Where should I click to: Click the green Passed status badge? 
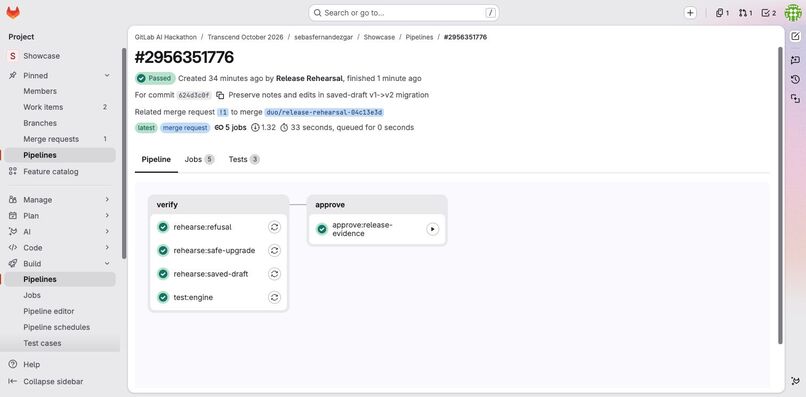(154, 79)
